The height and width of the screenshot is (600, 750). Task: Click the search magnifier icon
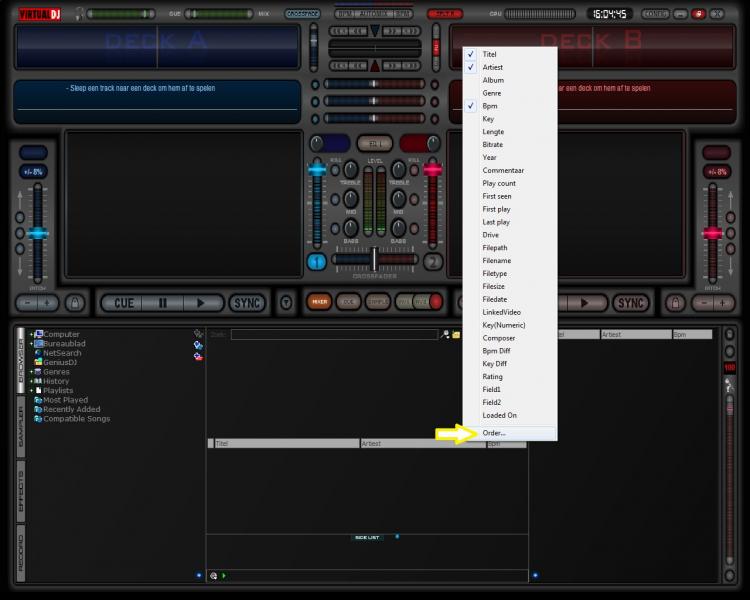point(445,334)
